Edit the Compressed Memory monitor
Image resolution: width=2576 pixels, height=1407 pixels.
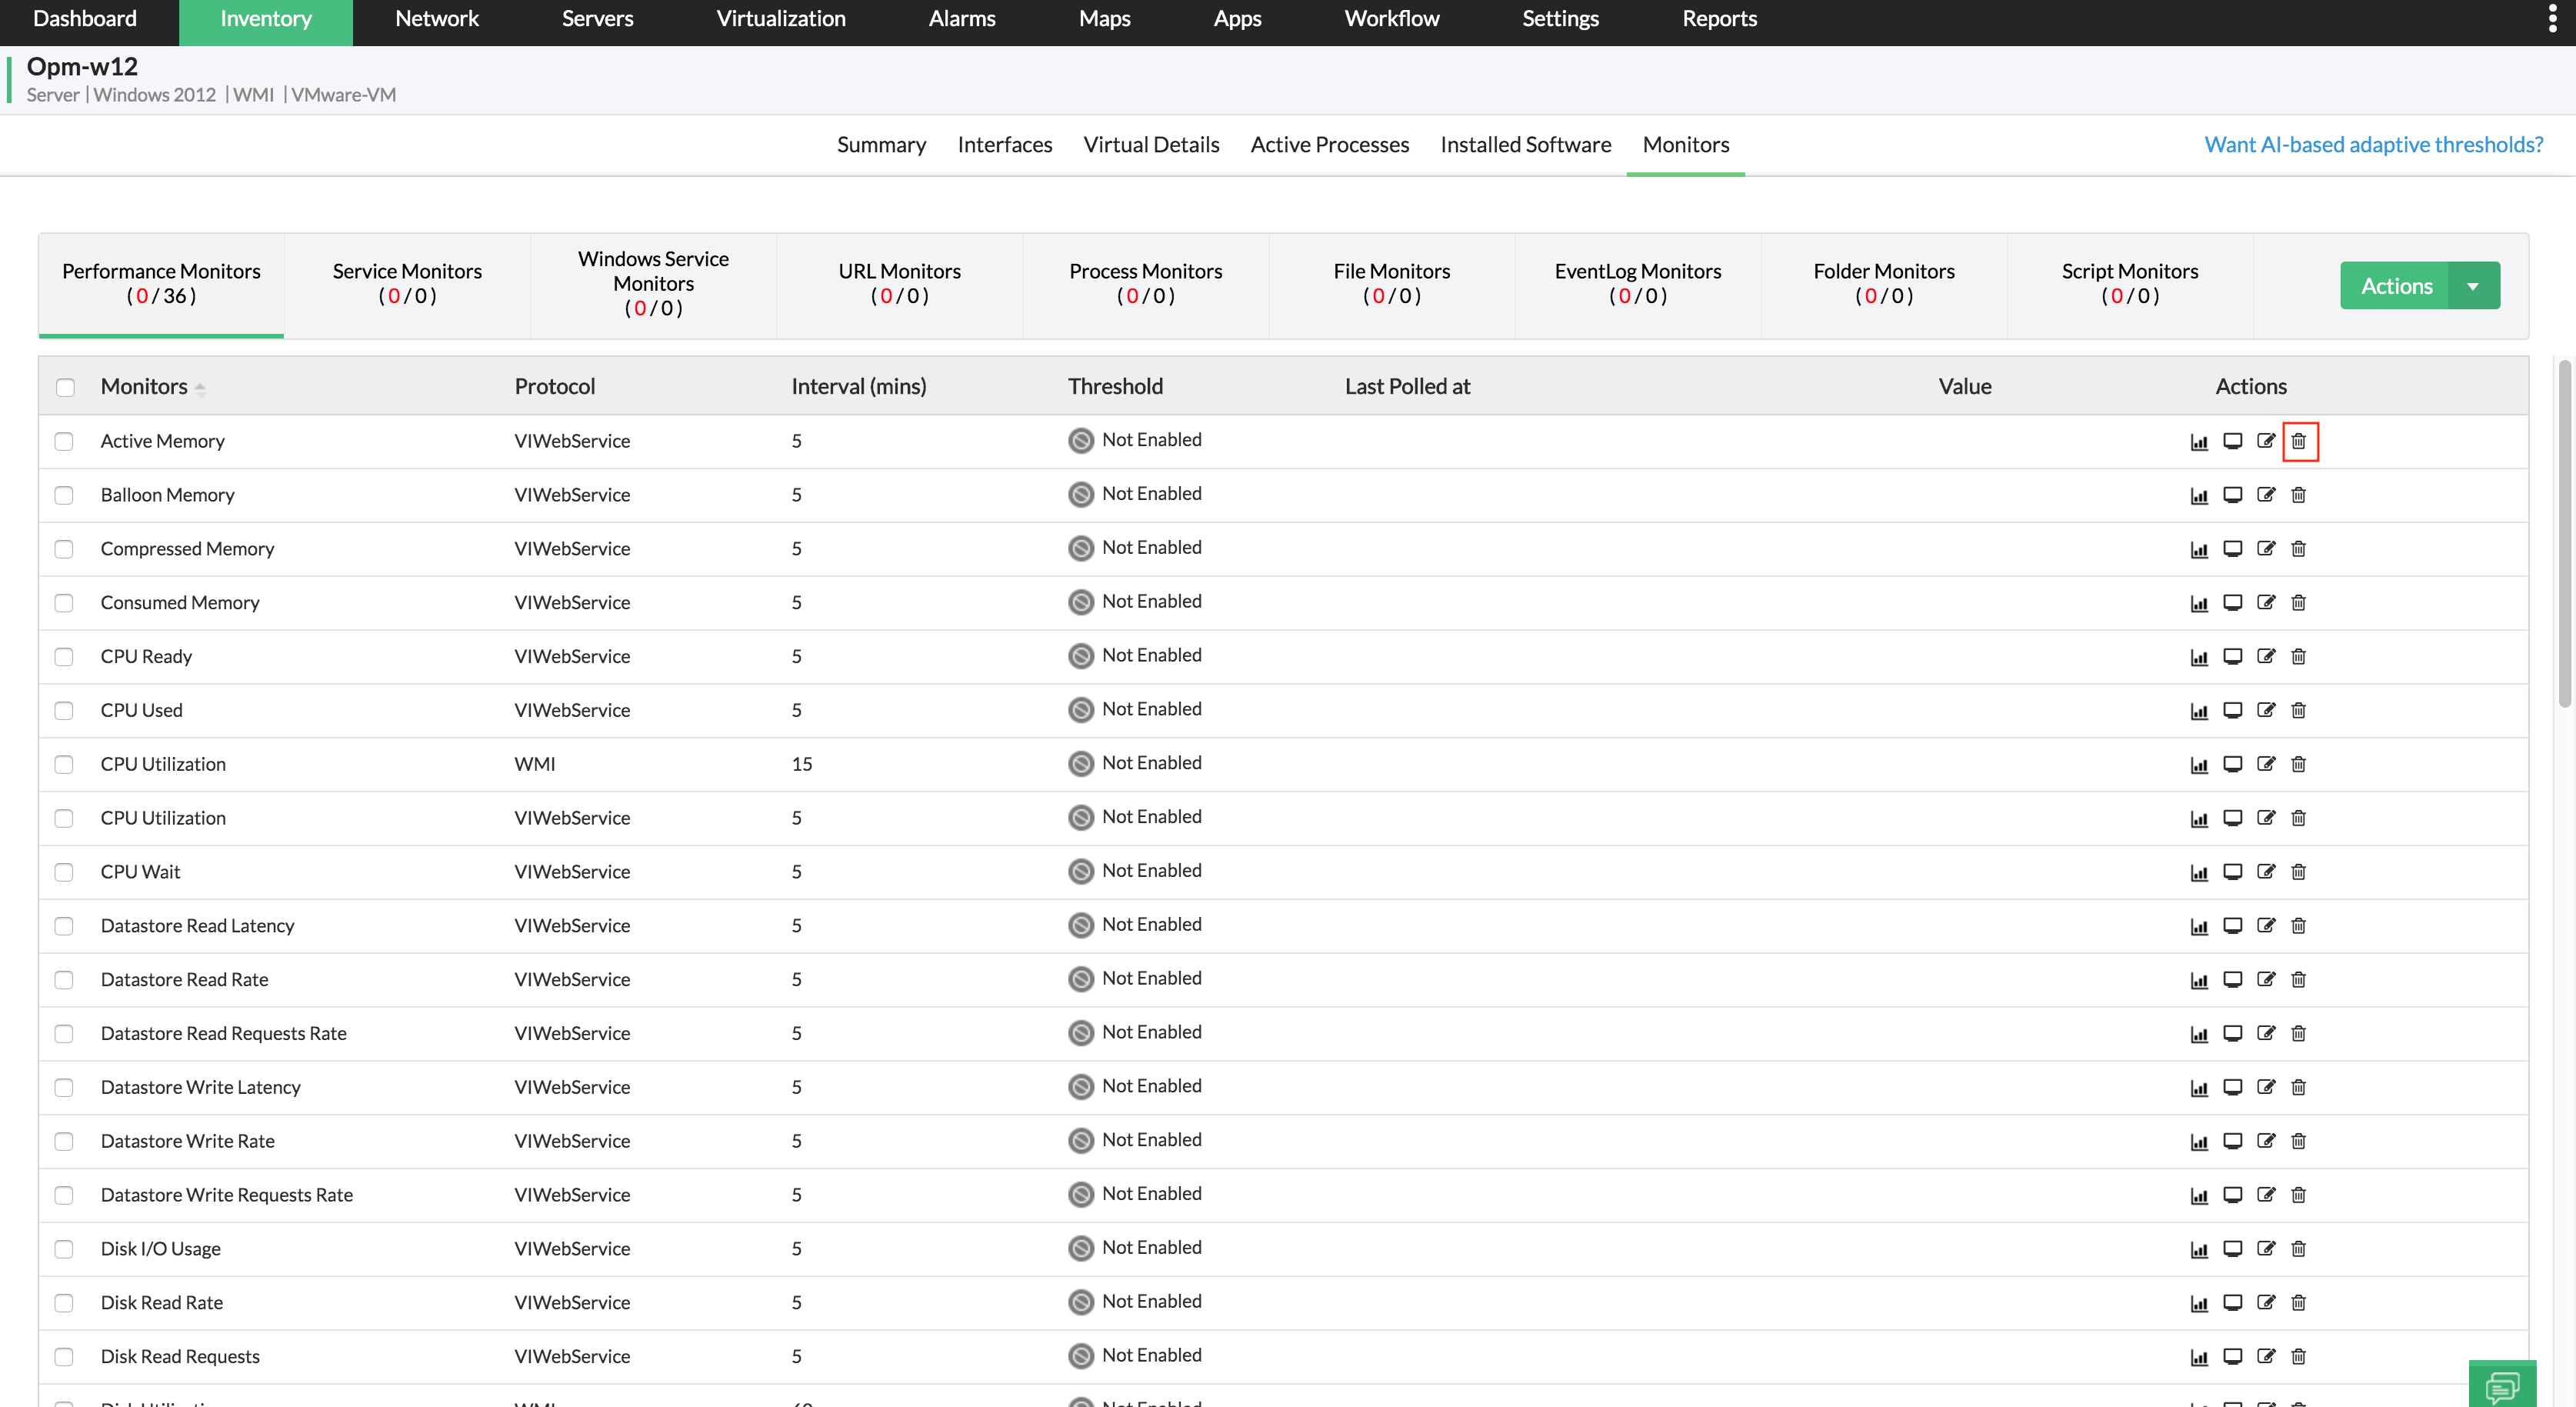tap(2265, 549)
